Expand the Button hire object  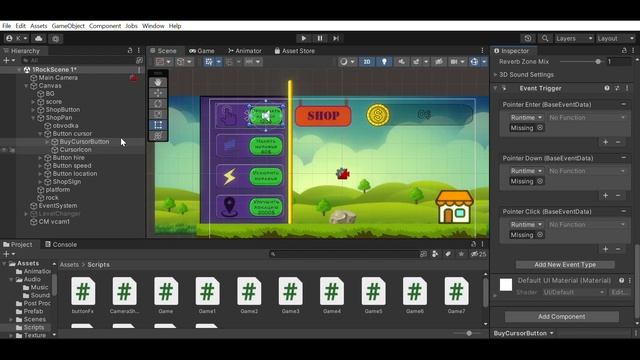pyautogui.click(x=40, y=158)
